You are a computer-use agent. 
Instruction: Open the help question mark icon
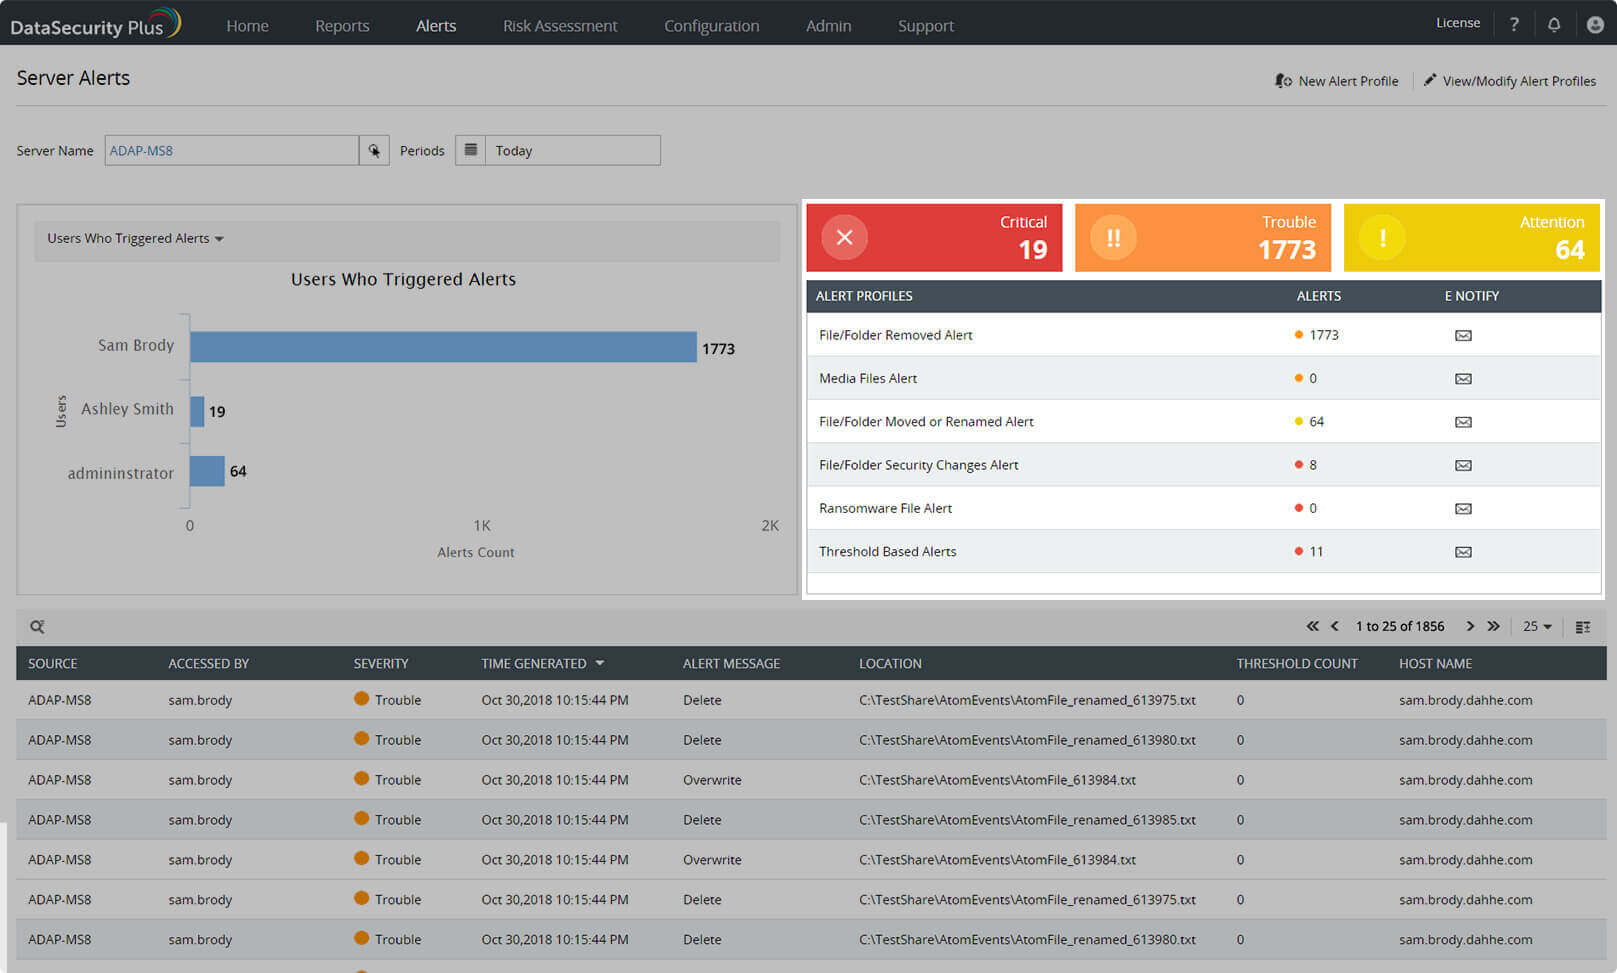coord(1514,25)
